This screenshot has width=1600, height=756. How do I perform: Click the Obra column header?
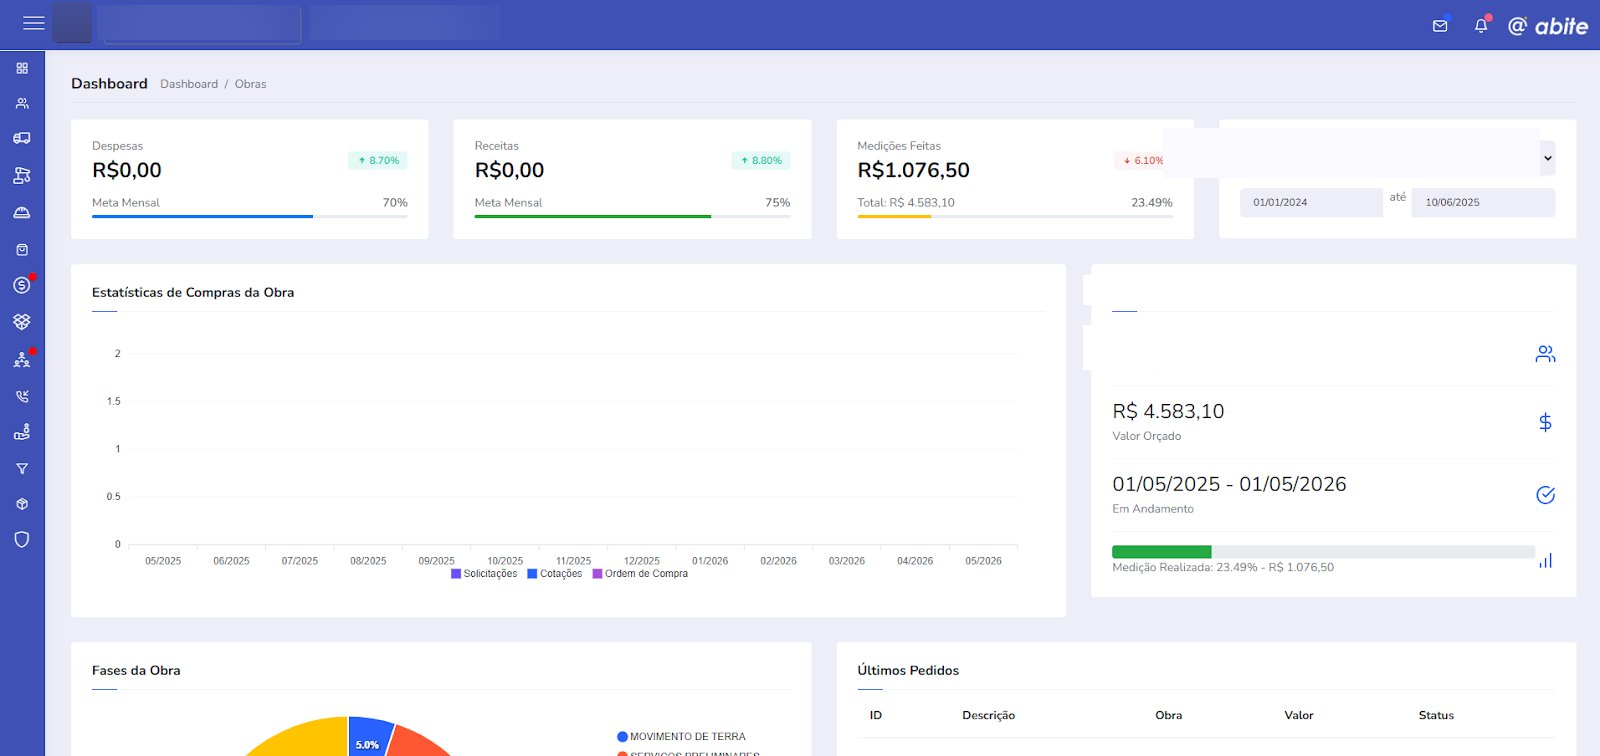(1168, 715)
